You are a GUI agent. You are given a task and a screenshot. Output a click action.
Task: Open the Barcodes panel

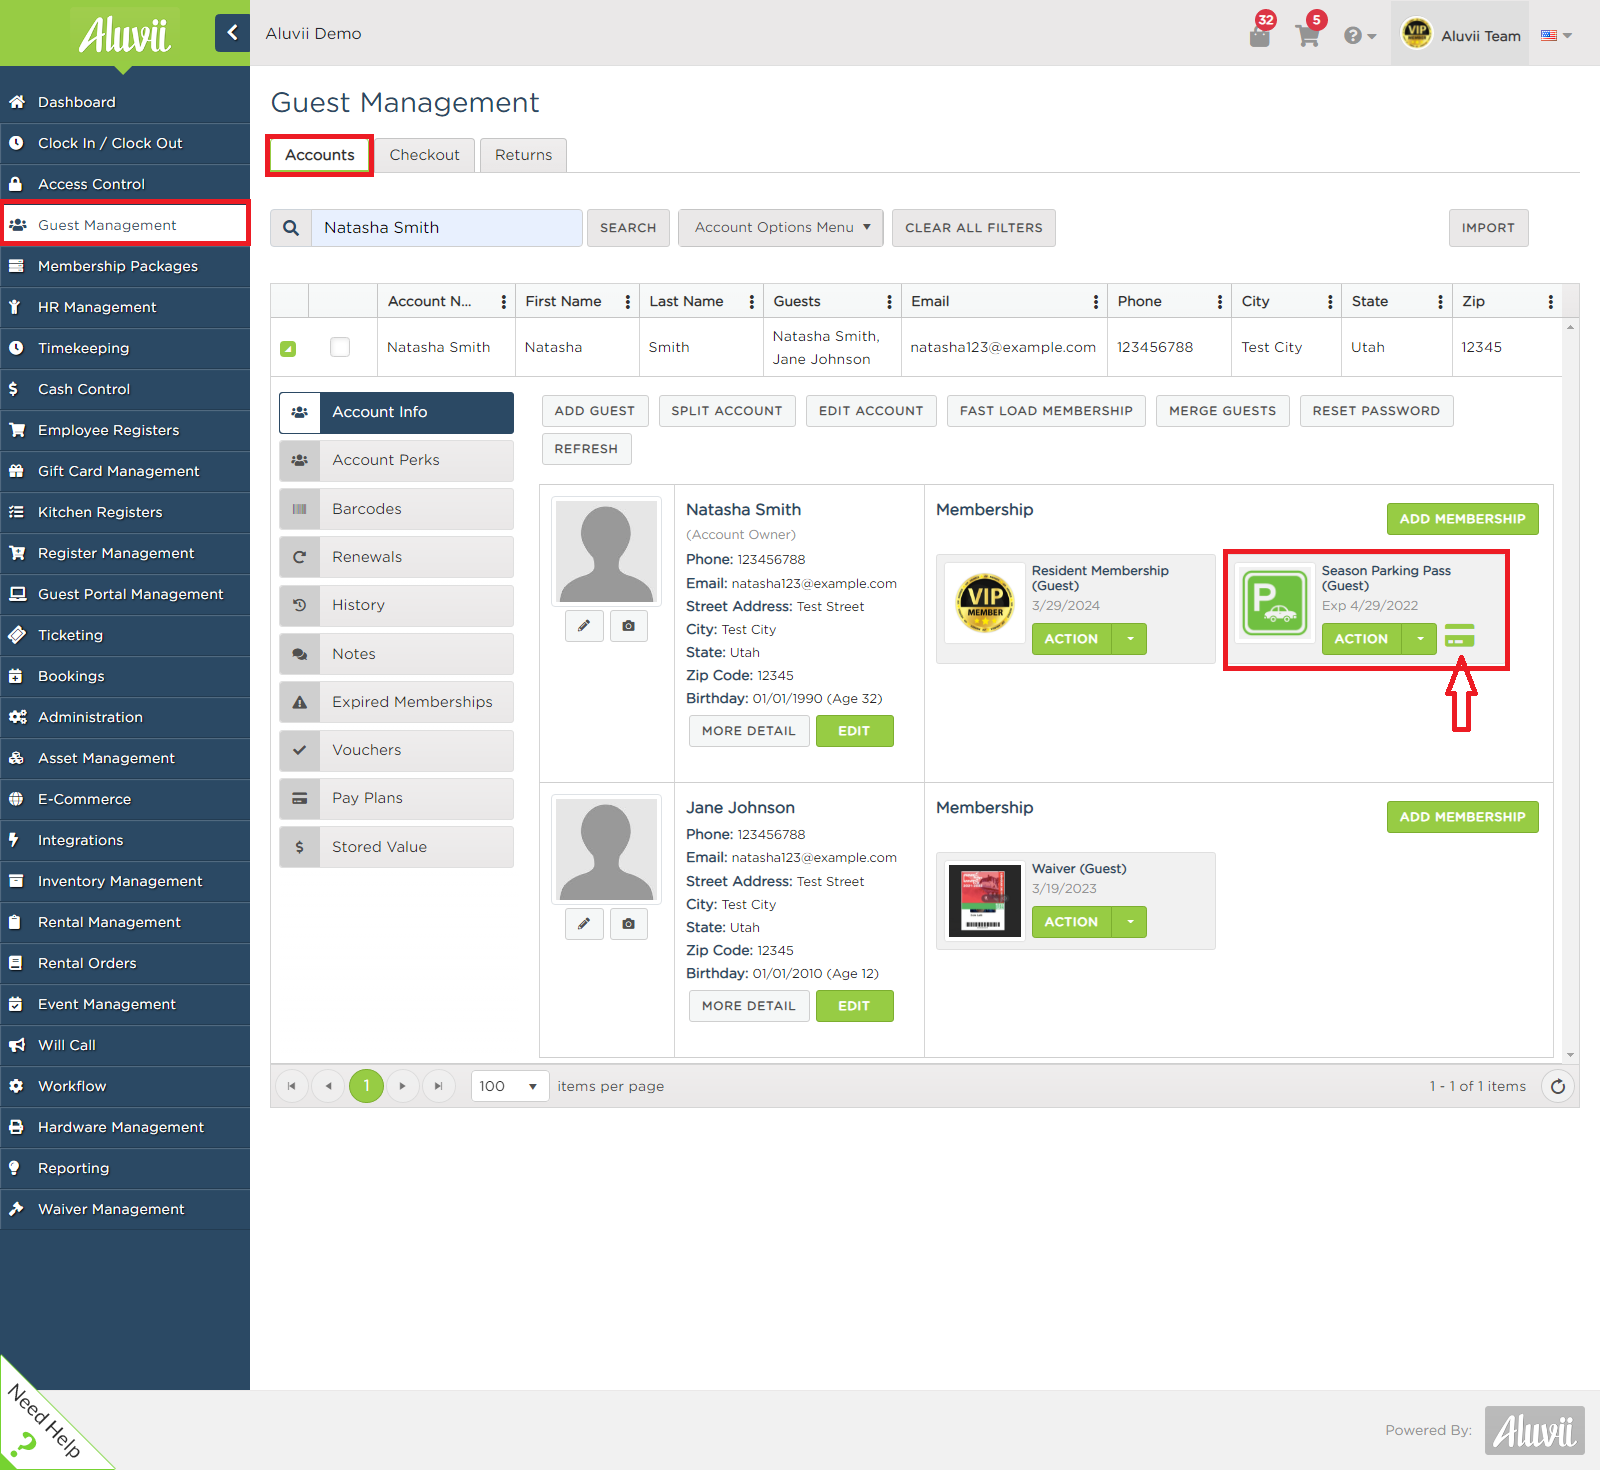[x=397, y=509]
